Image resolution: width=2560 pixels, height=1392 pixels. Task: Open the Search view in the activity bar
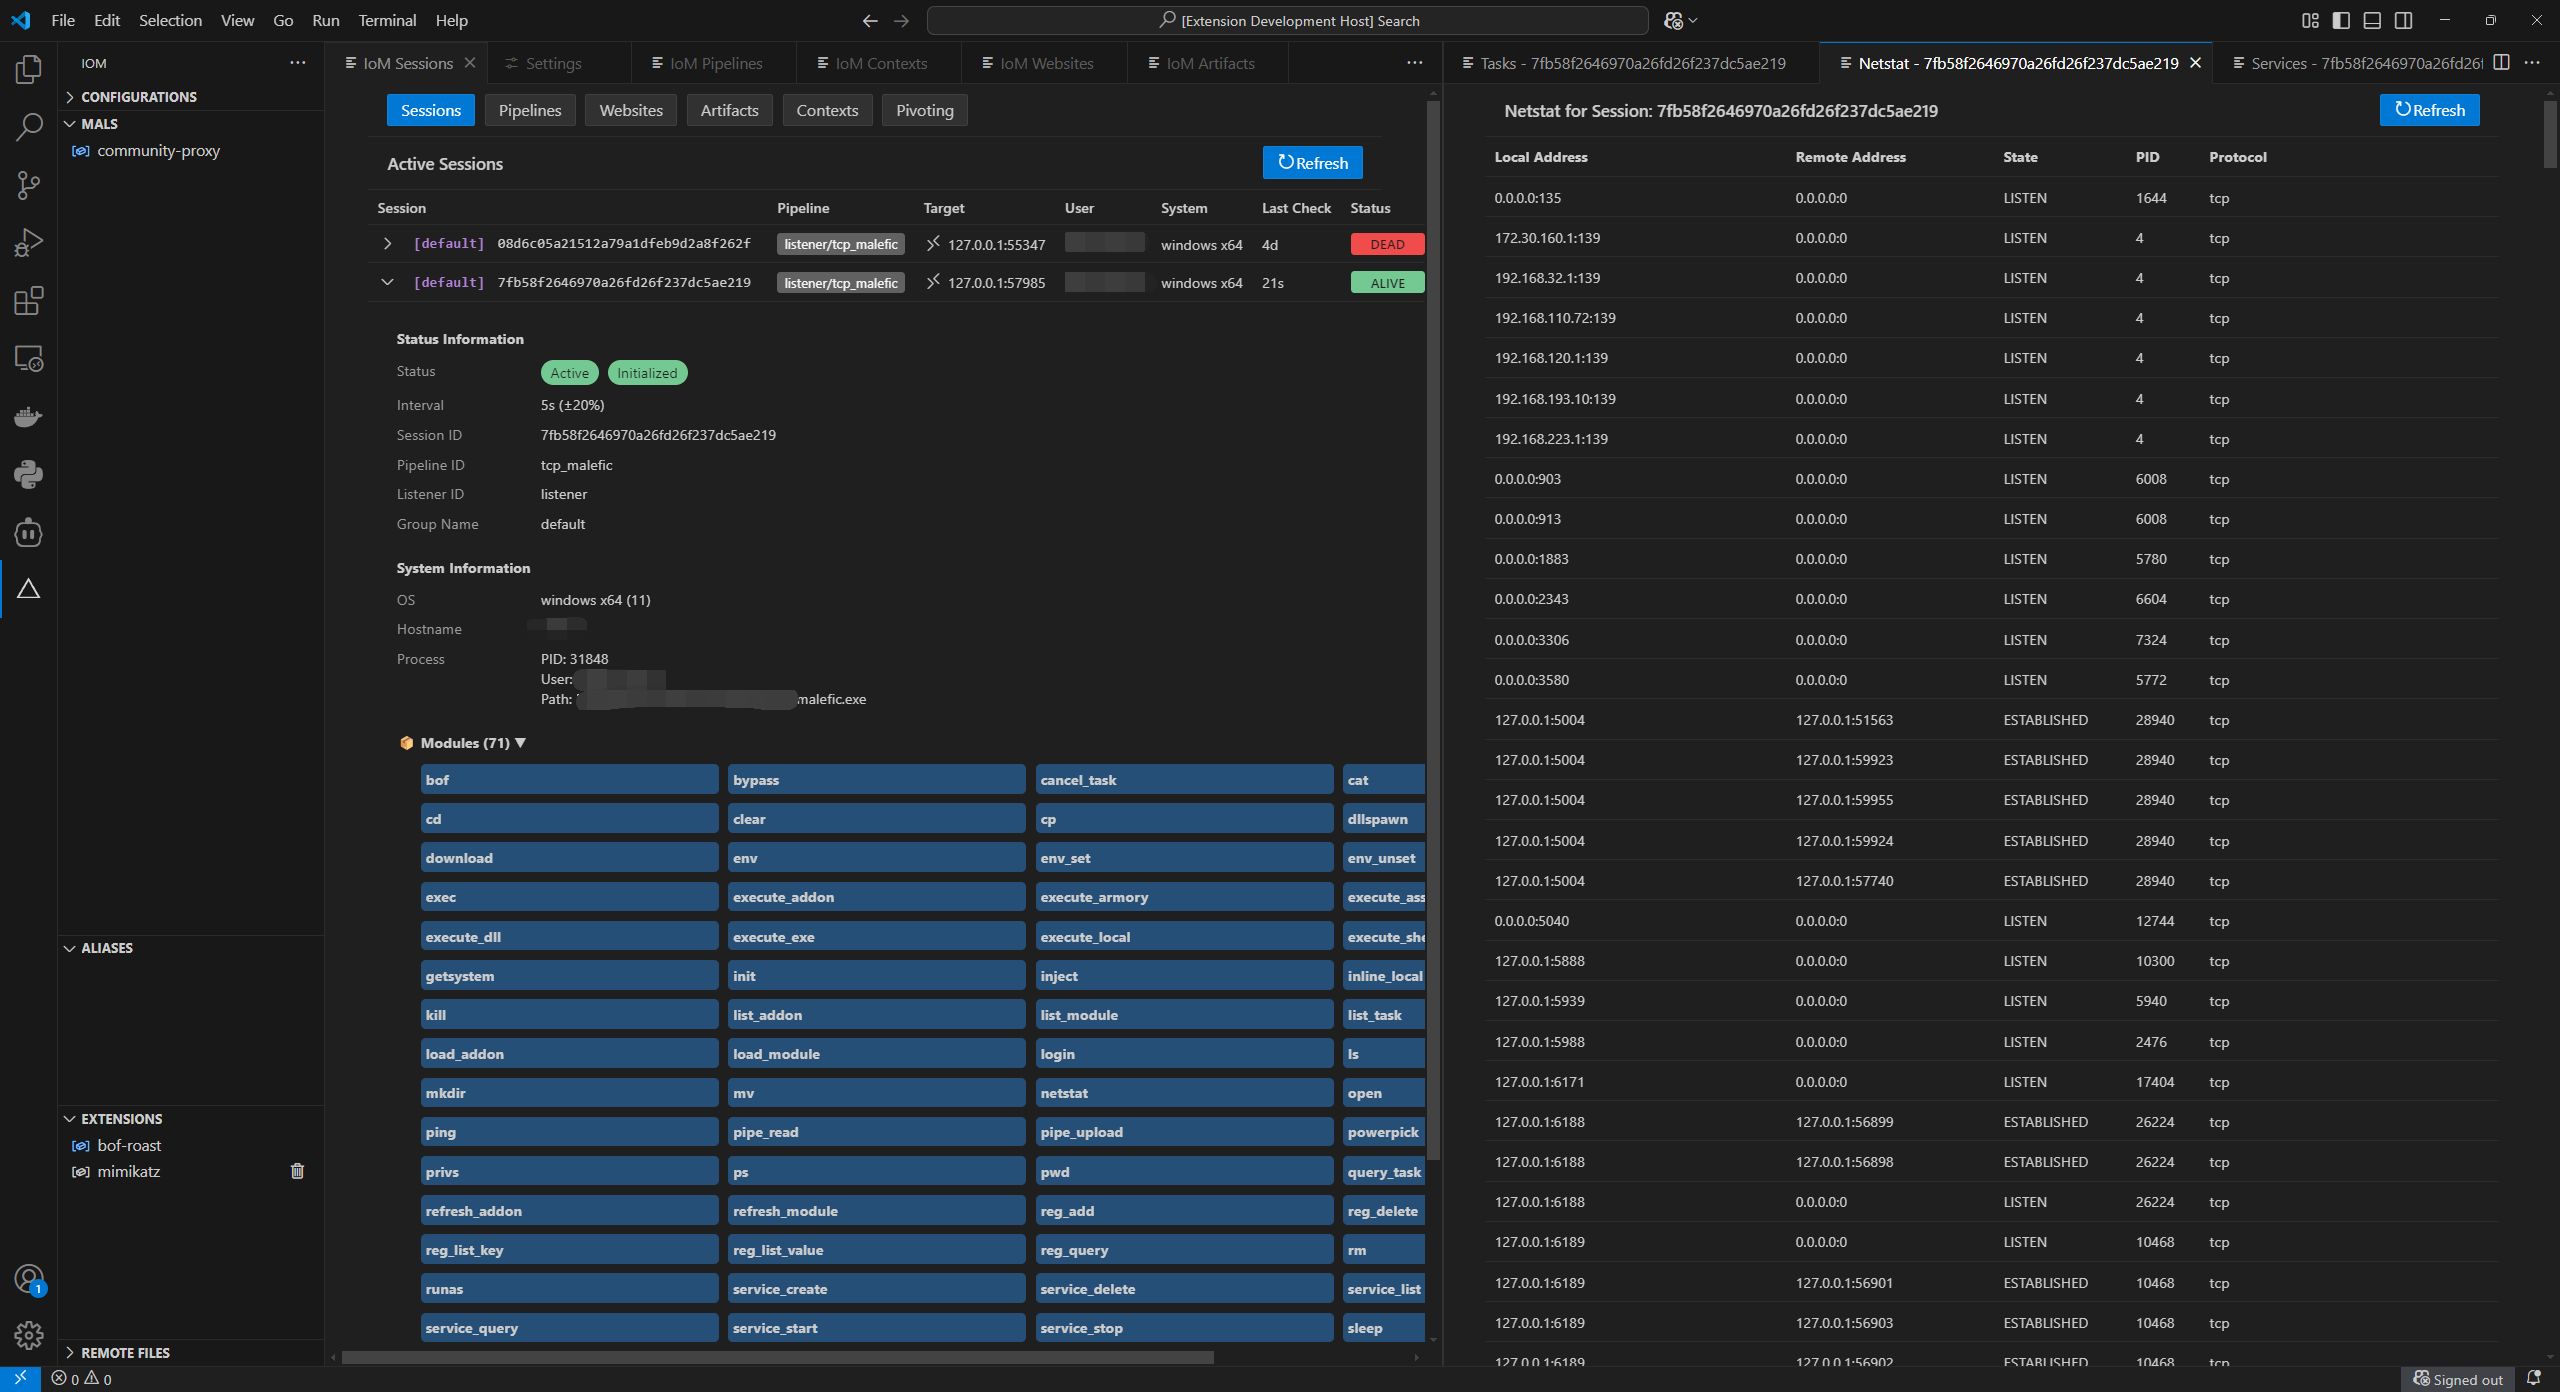(x=28, y=127)
